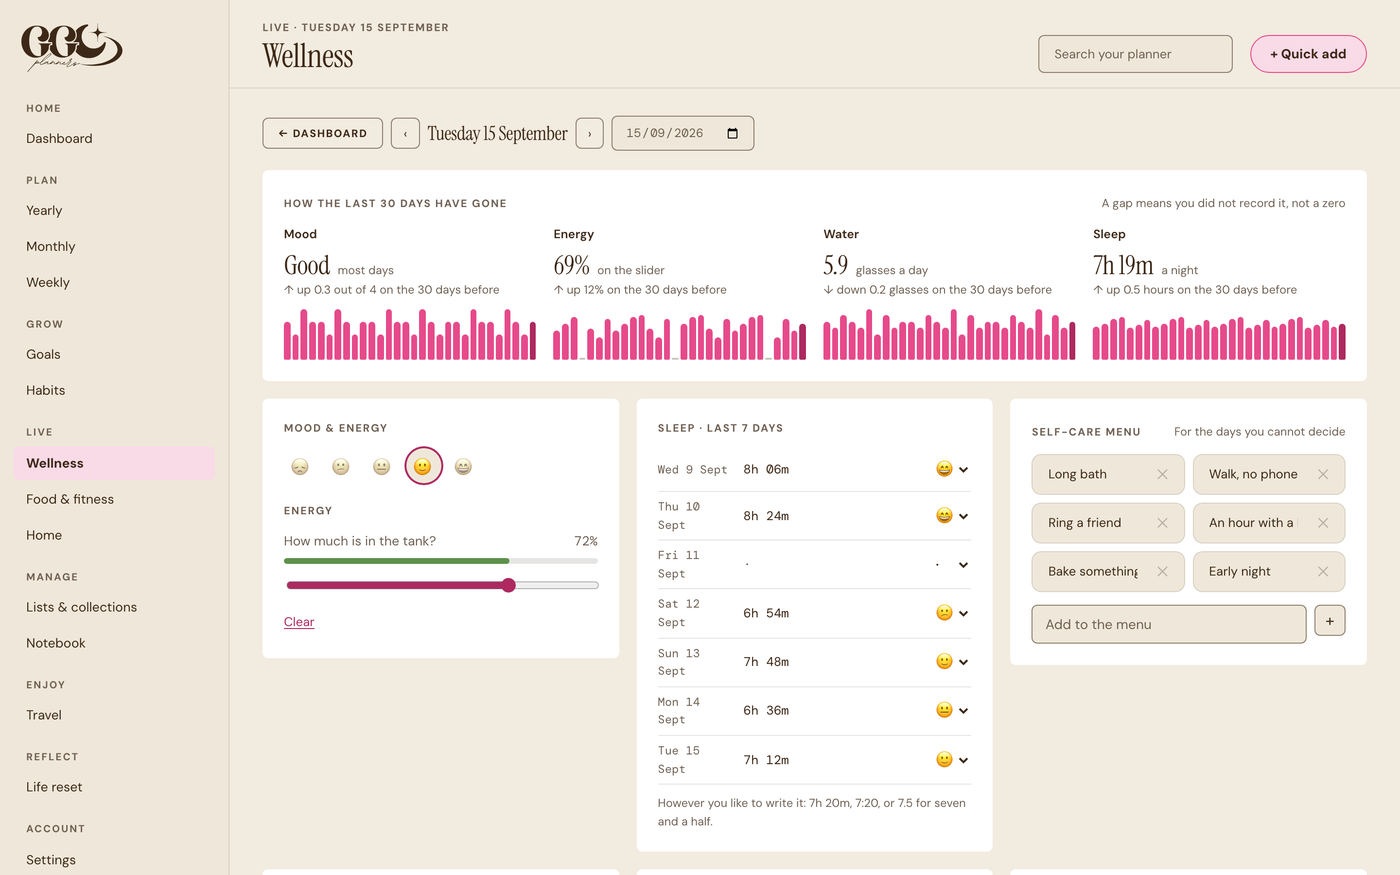This screenshot has height=875, width=1400.
Task: Remove Ring a friend item
Action: (x=1162, y=523)
